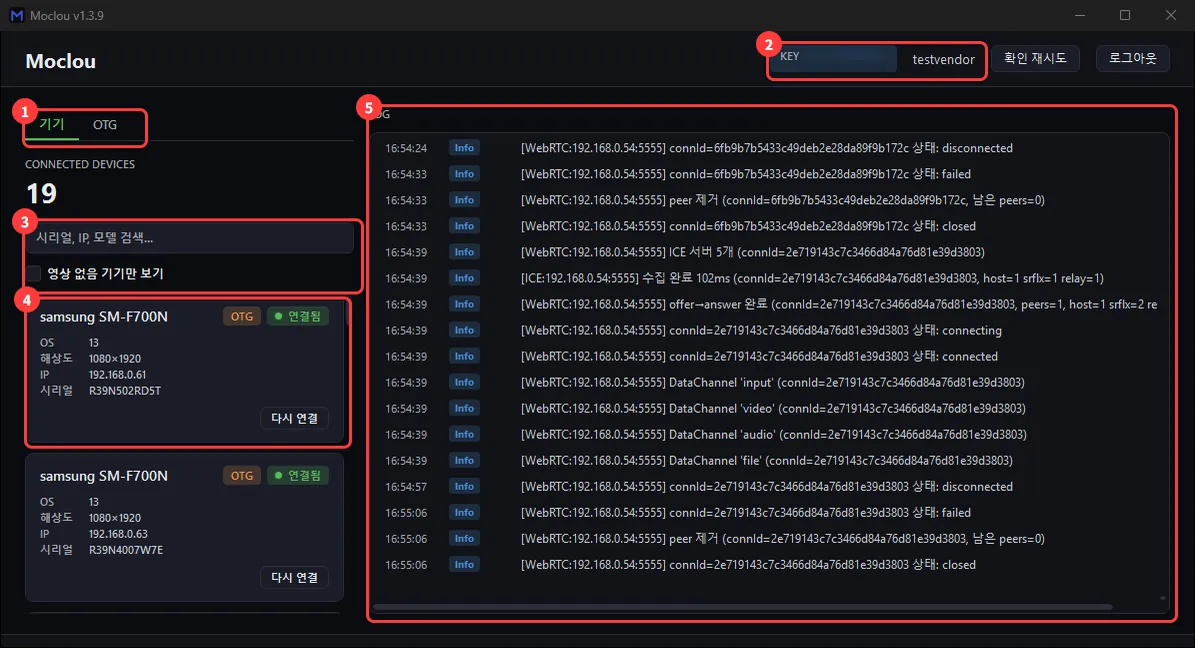1195x648 pixels.
Task: Click the OTG badge on first samsung device
Action: pyautogui.click(x=242, y=316)
